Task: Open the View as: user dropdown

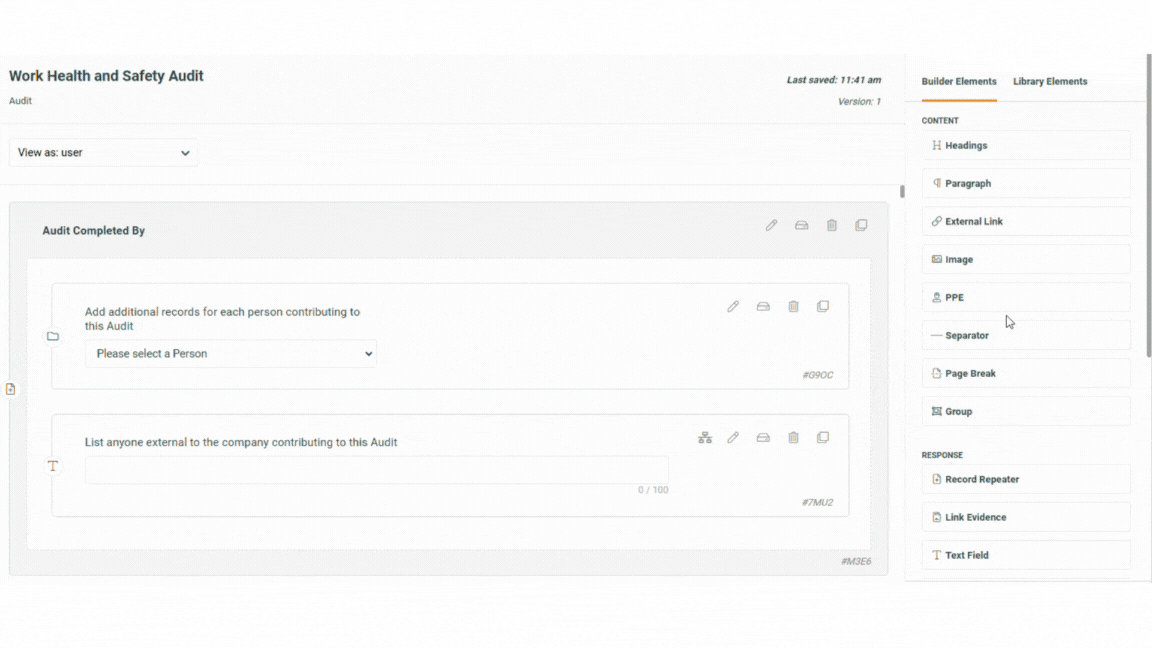Action: [103, 153]
